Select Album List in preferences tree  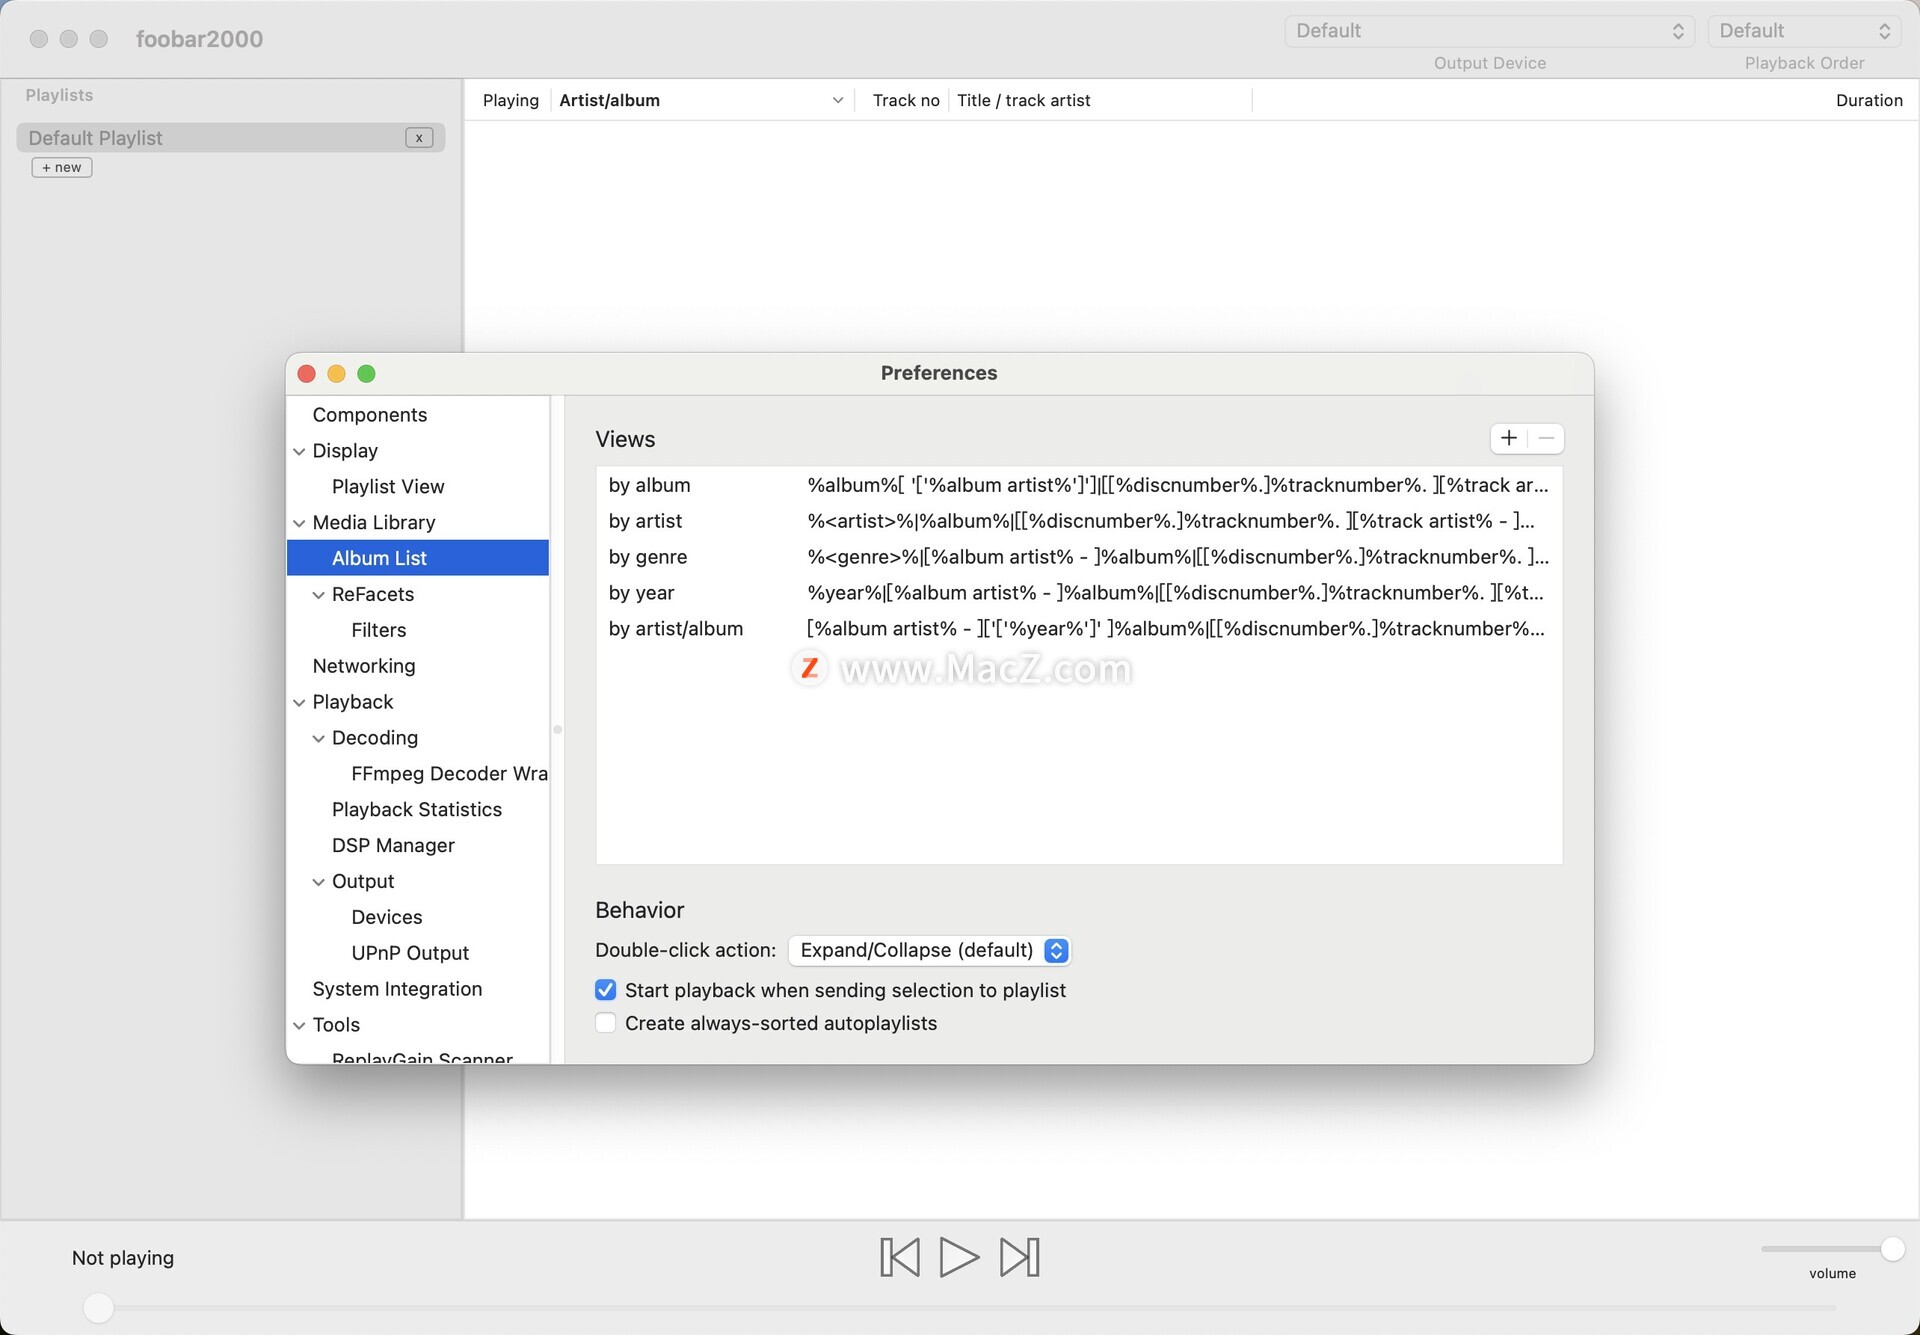pos(418,558)
